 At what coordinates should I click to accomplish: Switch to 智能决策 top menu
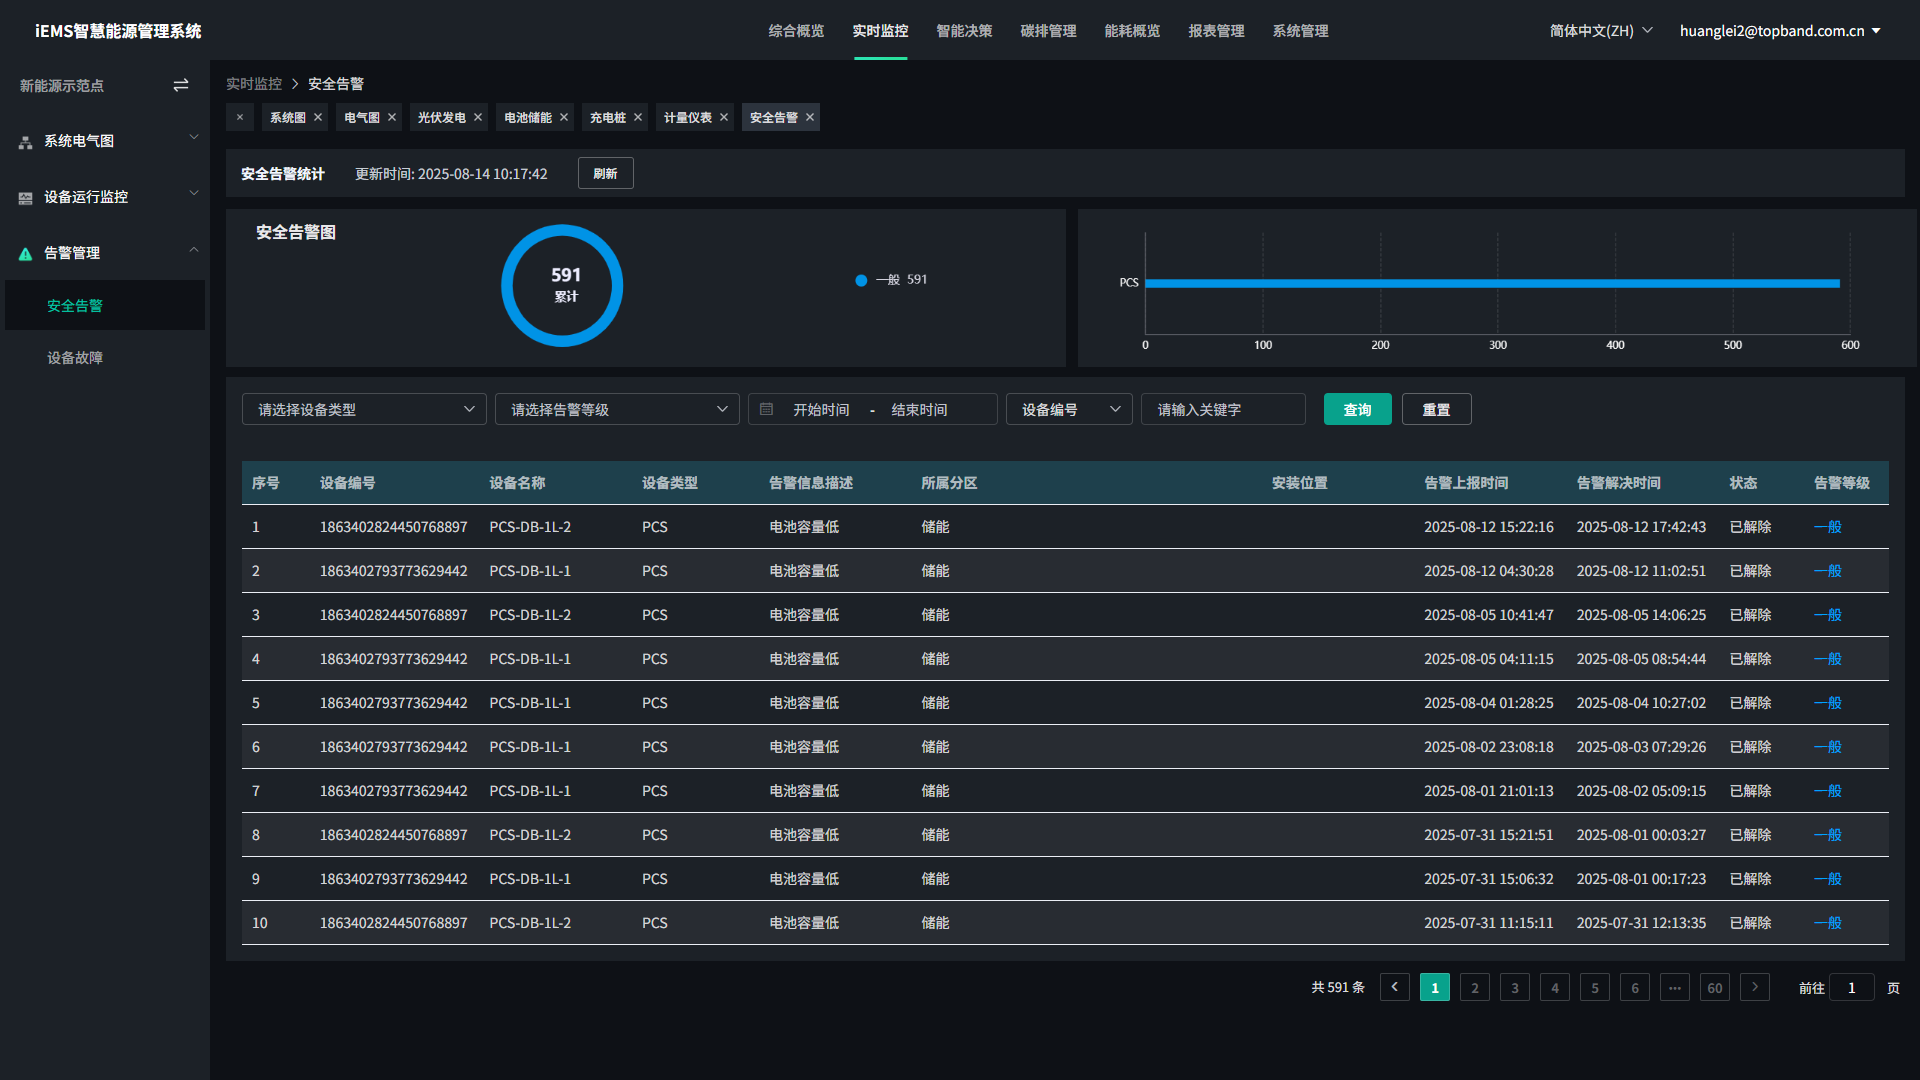pyautogui.click(x=964, y=31)
